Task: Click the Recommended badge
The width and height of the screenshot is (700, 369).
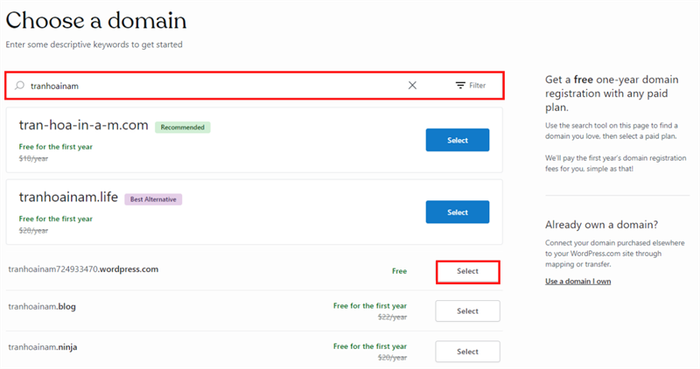Action: click(183, 127)
